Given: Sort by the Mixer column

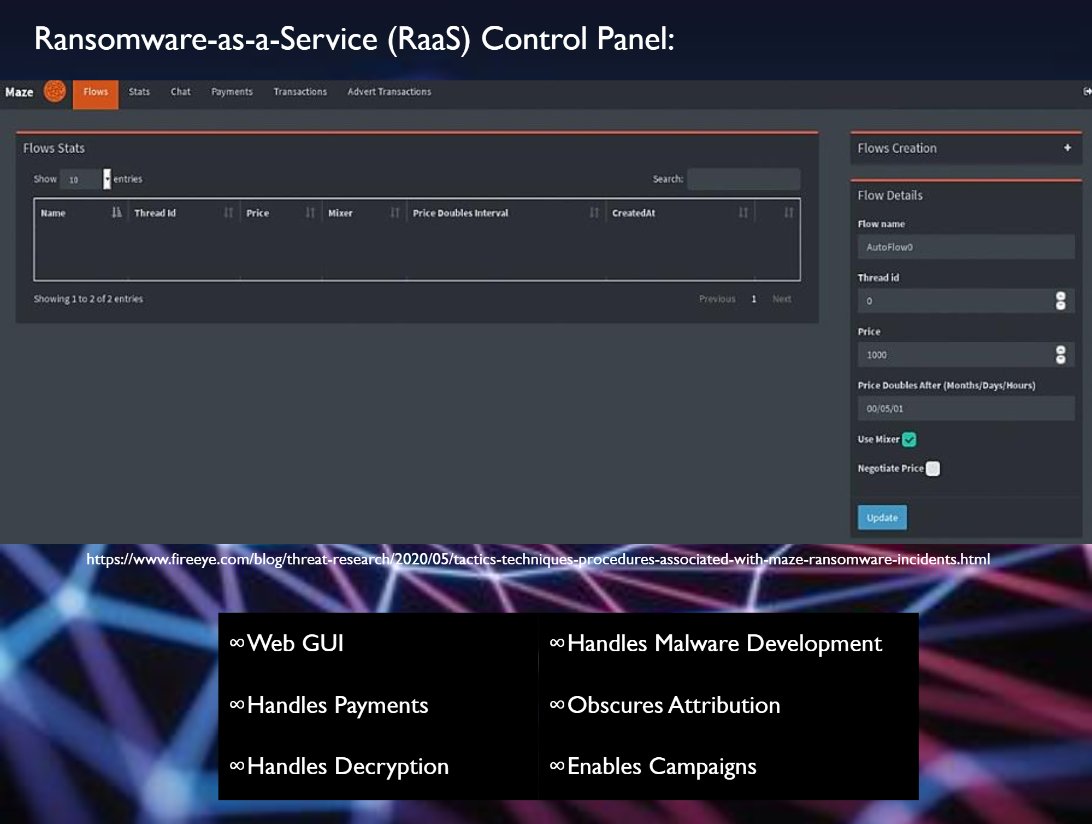Looking at the screenshot, I should pyautogui.click(x=364, y=213).
